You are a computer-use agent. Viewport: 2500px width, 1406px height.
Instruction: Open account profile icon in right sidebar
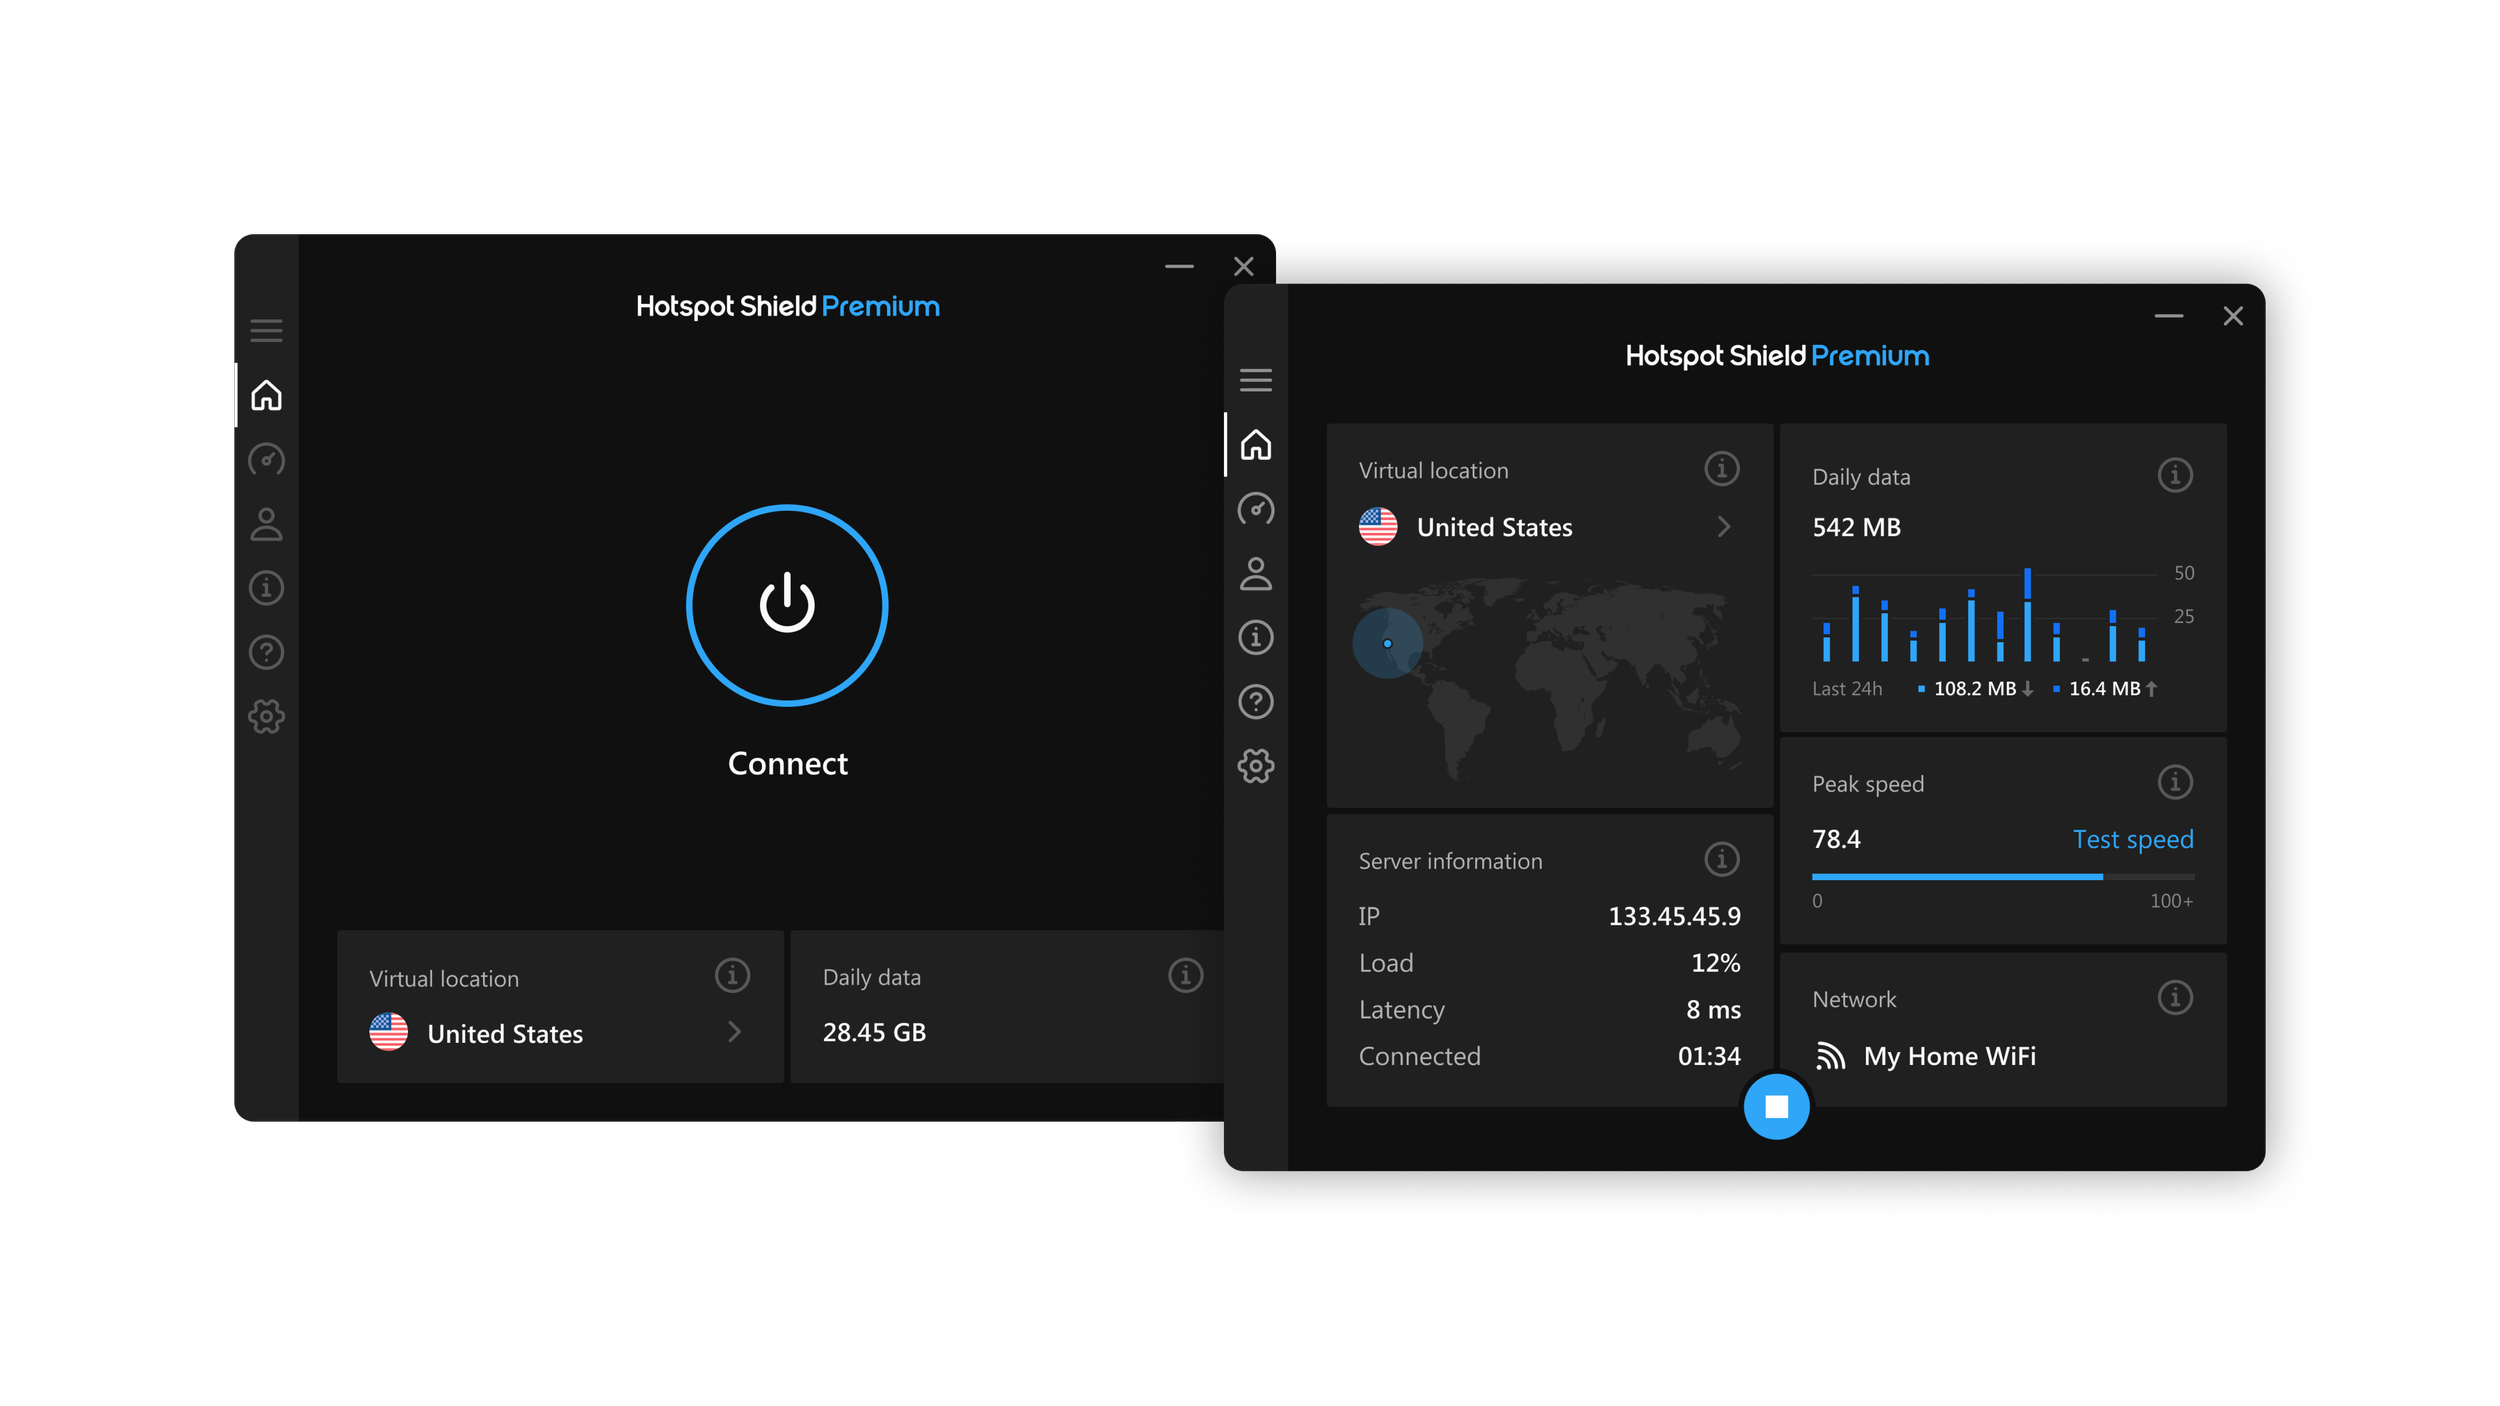[x=1256, y=574]
